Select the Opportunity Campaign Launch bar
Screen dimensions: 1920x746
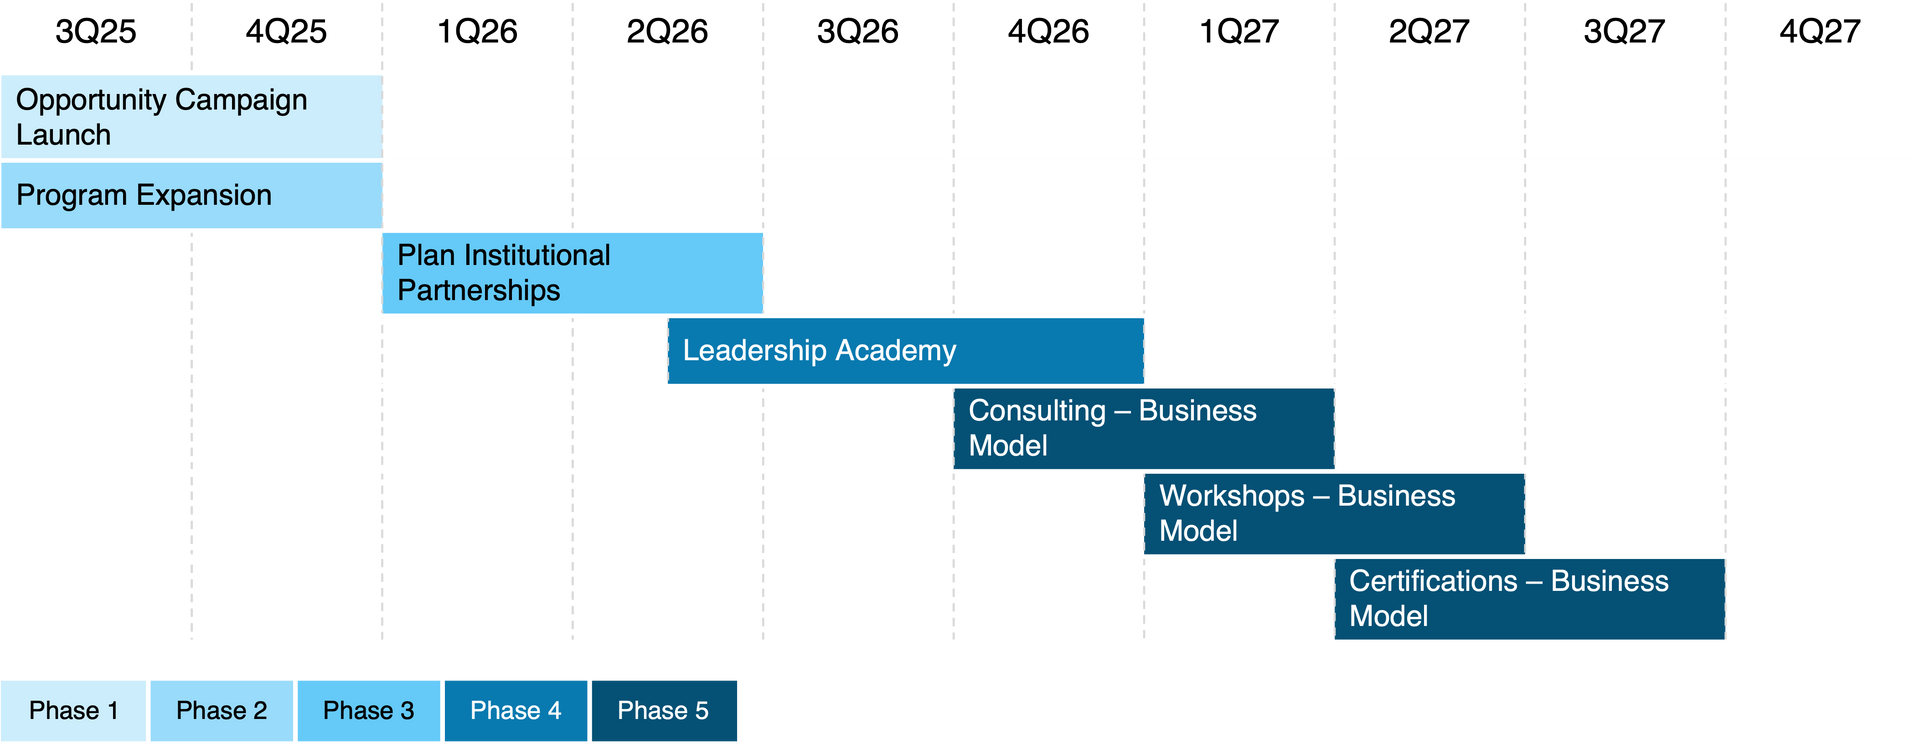pos(191,116)
